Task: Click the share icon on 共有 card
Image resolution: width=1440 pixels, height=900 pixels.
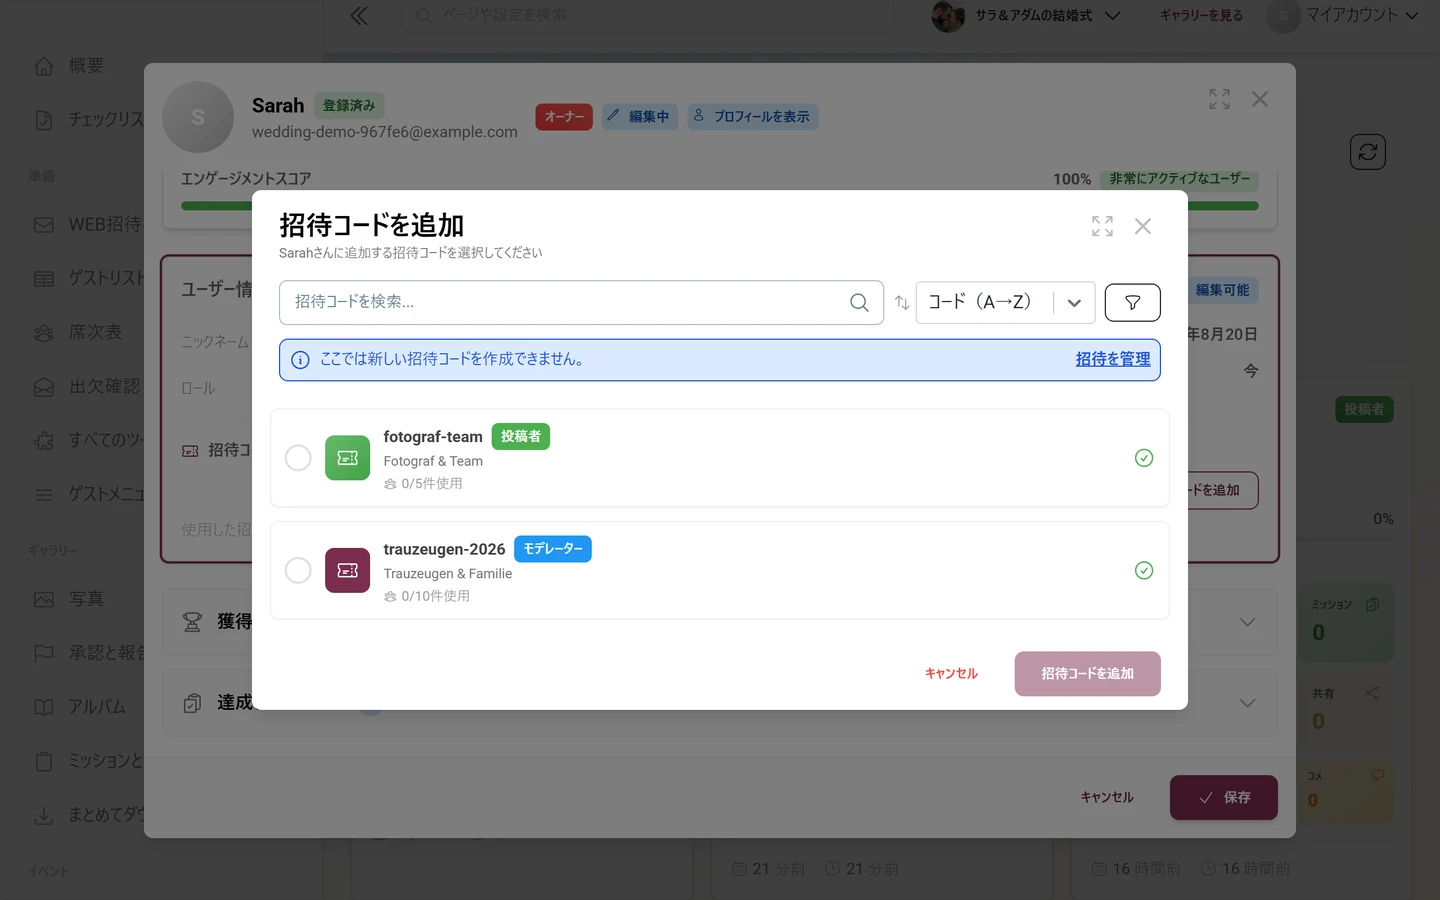Action: [x=1372, y=693]
